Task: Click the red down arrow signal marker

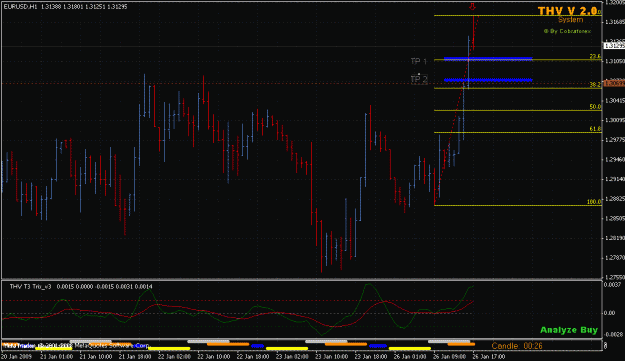Action: (x=472, y=6)
